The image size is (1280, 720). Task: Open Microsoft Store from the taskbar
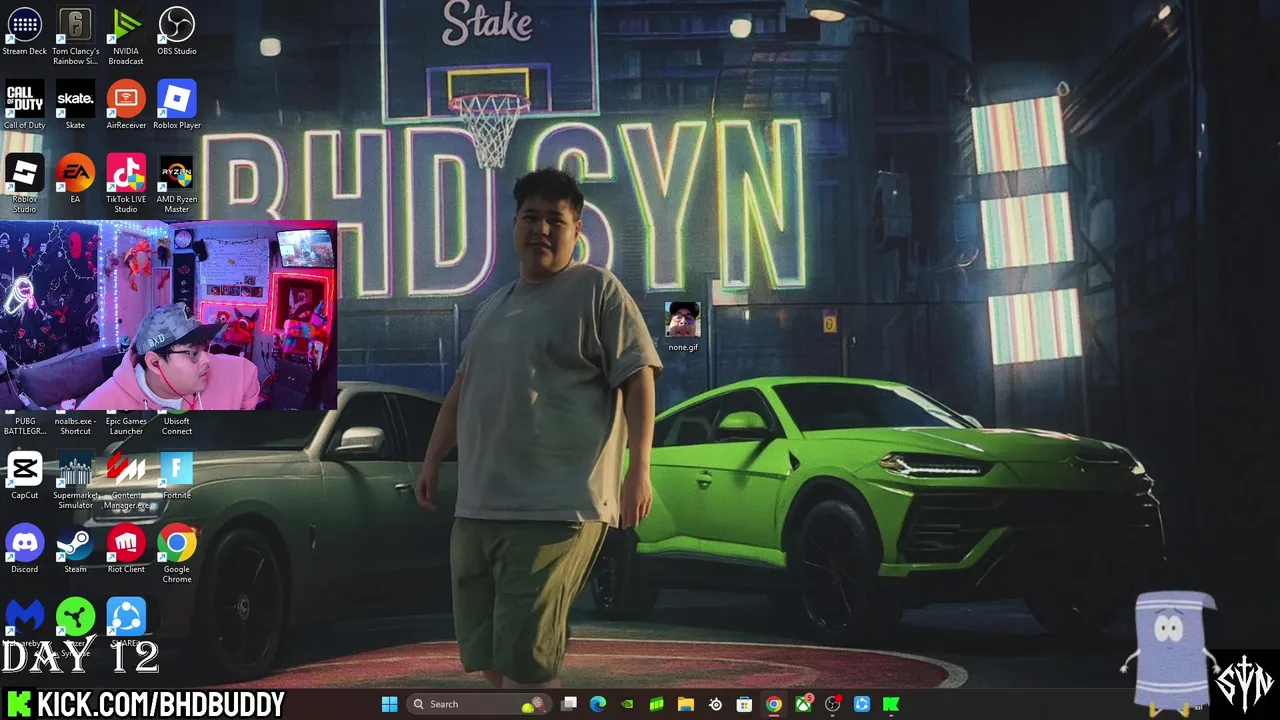[744, 704]
